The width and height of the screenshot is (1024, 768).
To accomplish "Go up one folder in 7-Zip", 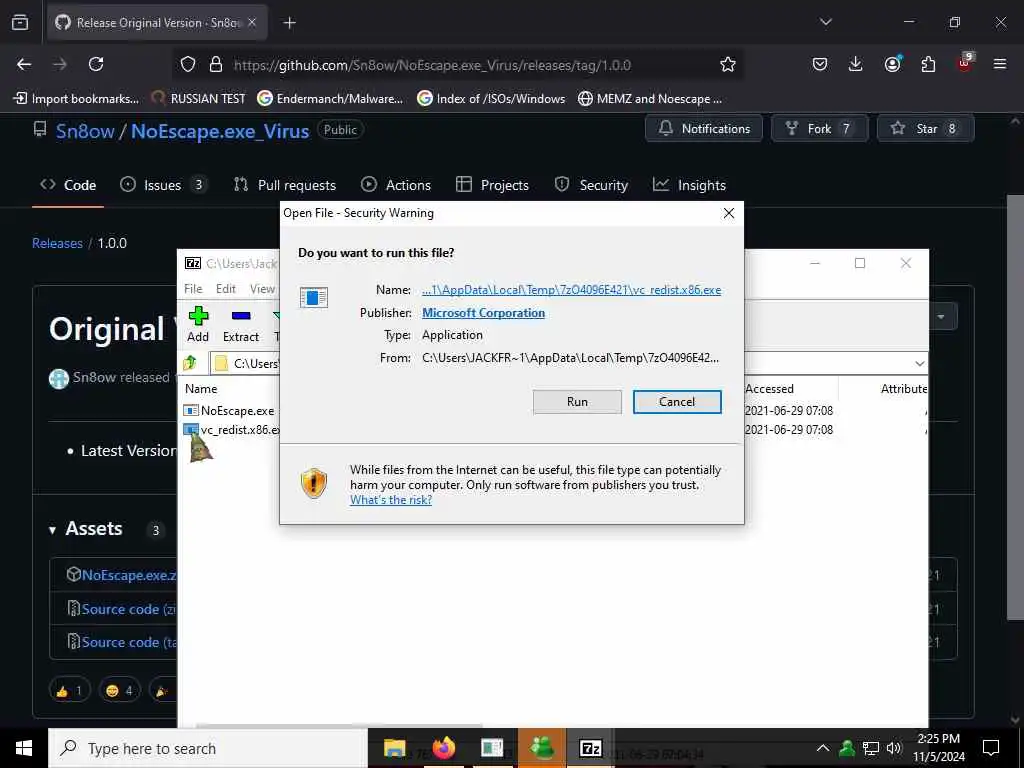I will coord(190,362).
